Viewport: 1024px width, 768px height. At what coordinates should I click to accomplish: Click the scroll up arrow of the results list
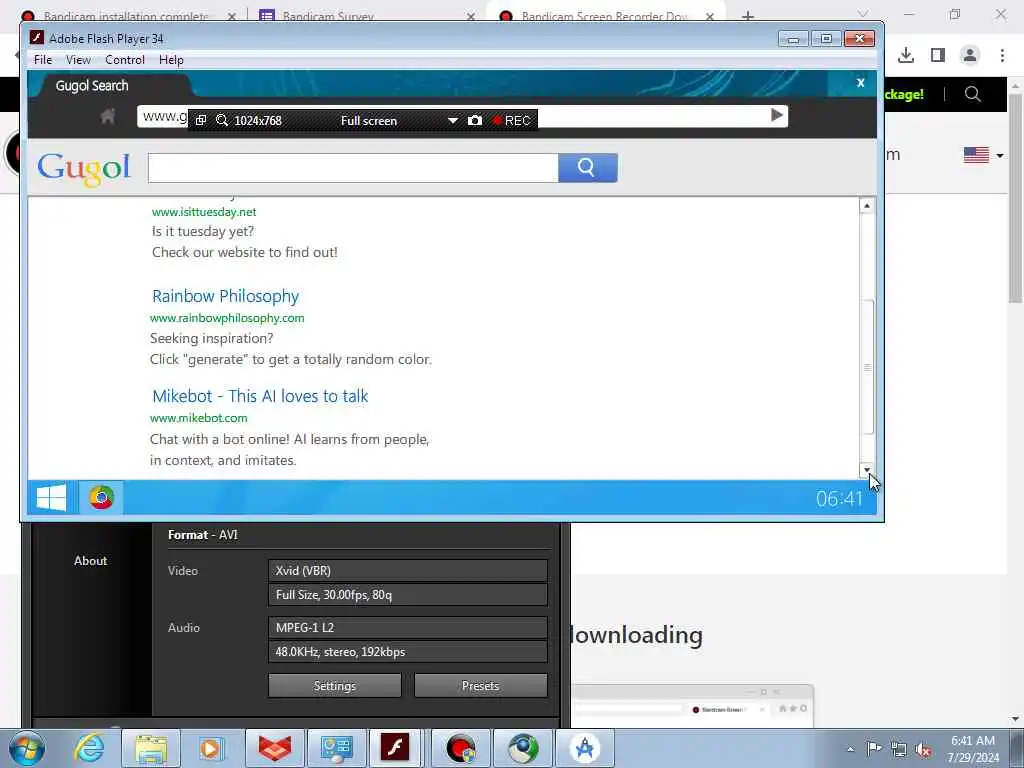click(x=867, y=206)
